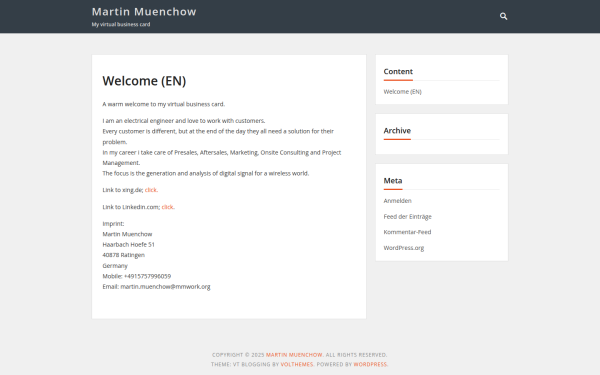Visit WordPress.org in Meta widget

[x=404, y=248]
